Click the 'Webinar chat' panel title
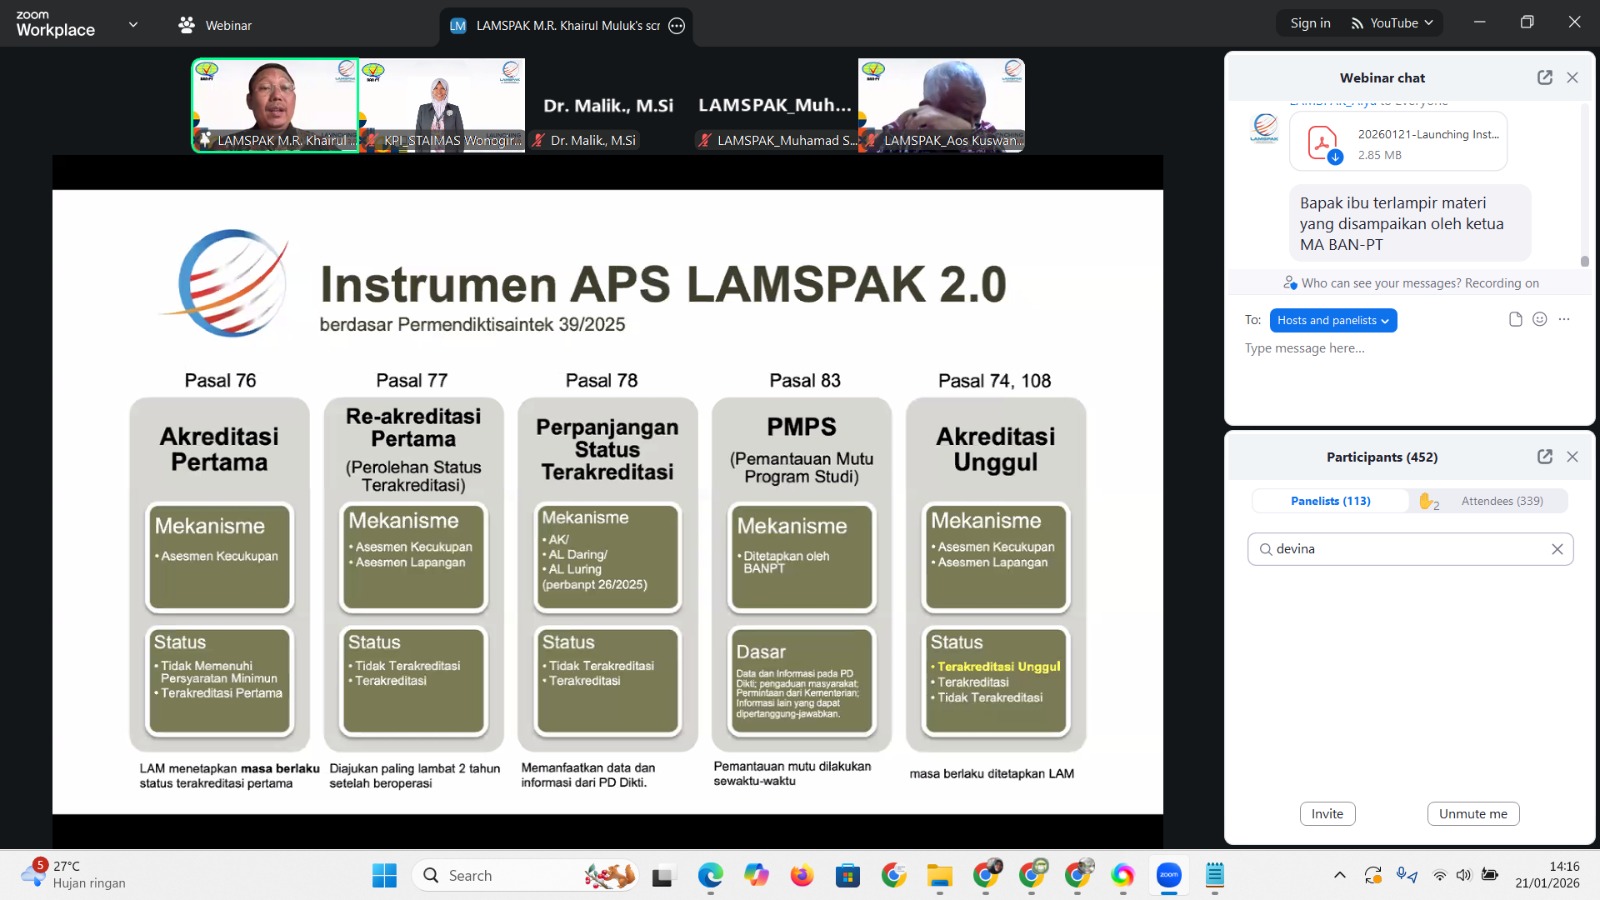The width and height of the screenshot is (1600, 900). click(x=1382, y=78)
